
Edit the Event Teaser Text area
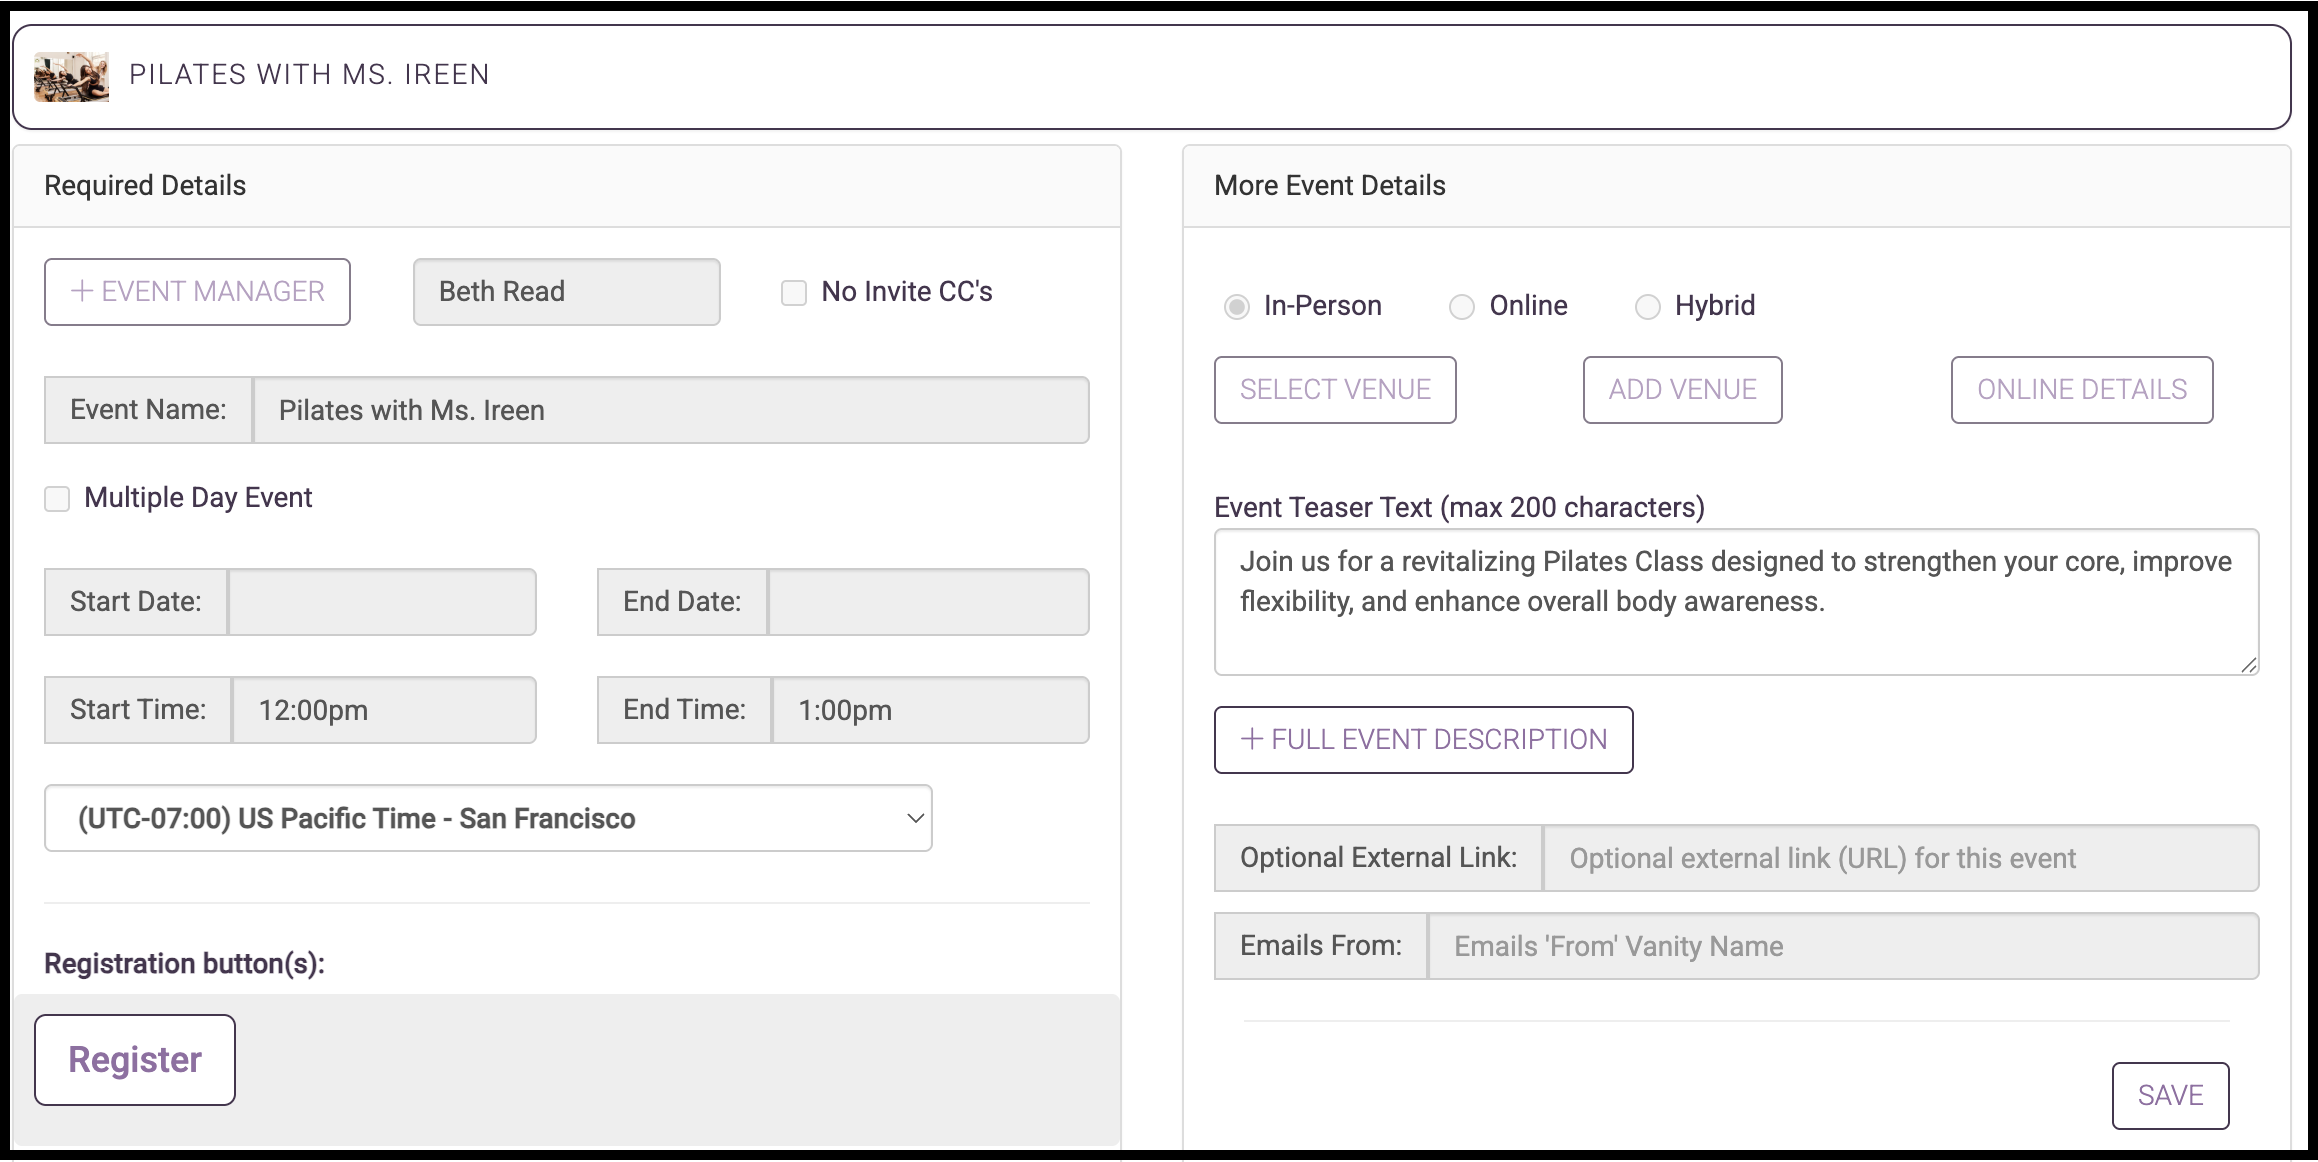point(1736,602)
